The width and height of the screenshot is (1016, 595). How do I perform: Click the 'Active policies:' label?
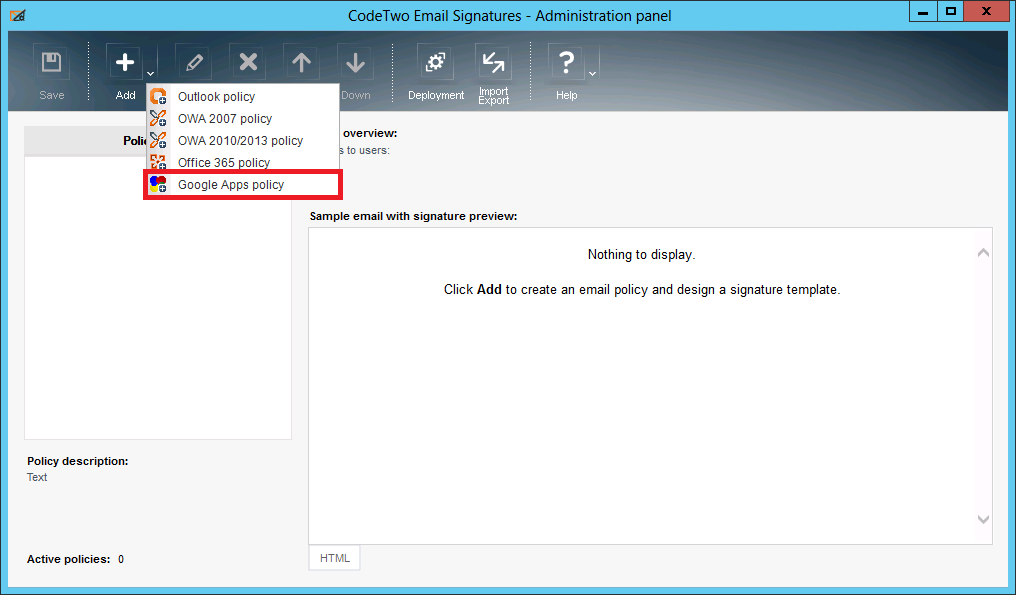(69, 559)
